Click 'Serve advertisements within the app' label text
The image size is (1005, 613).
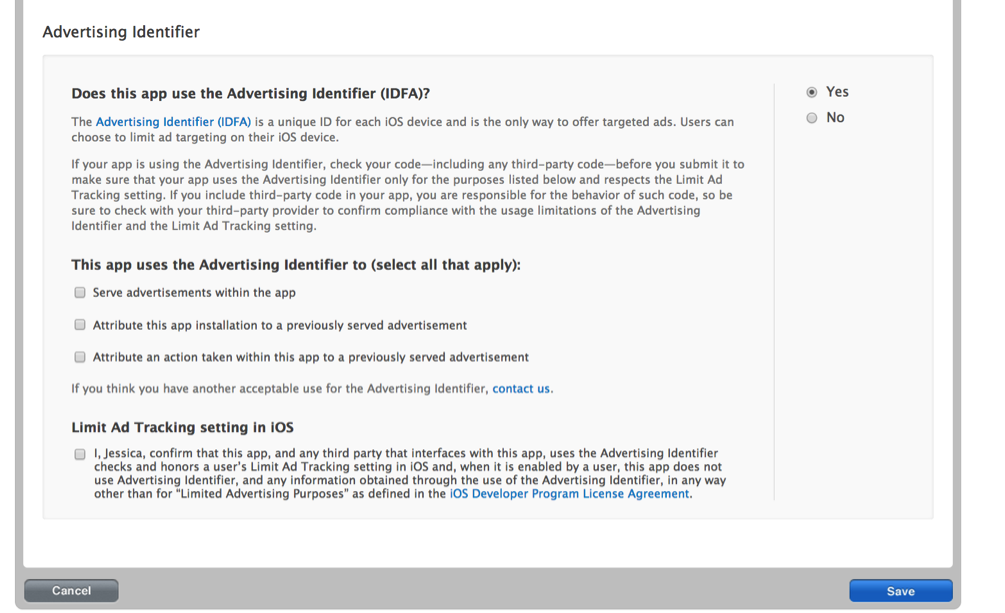pos(194,293)
